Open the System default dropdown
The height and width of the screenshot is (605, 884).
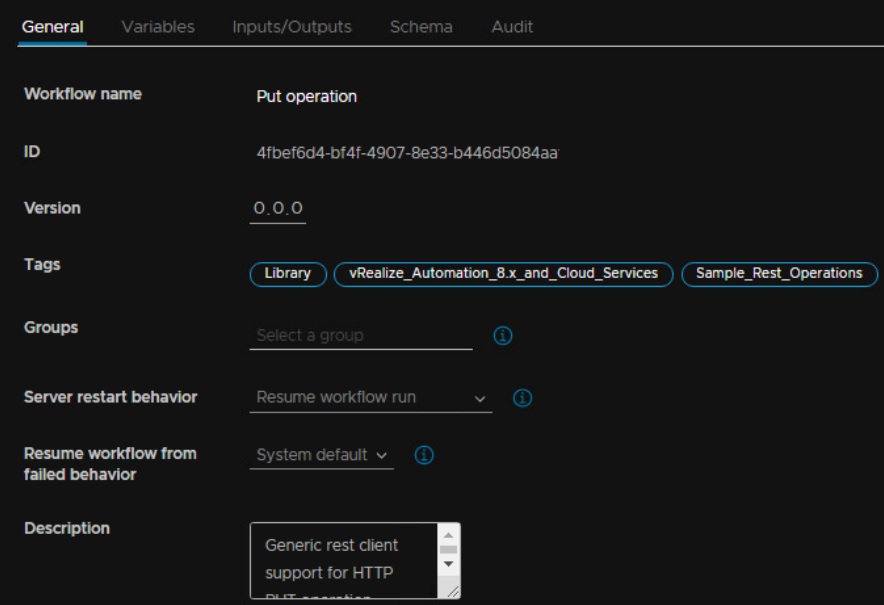322,455
